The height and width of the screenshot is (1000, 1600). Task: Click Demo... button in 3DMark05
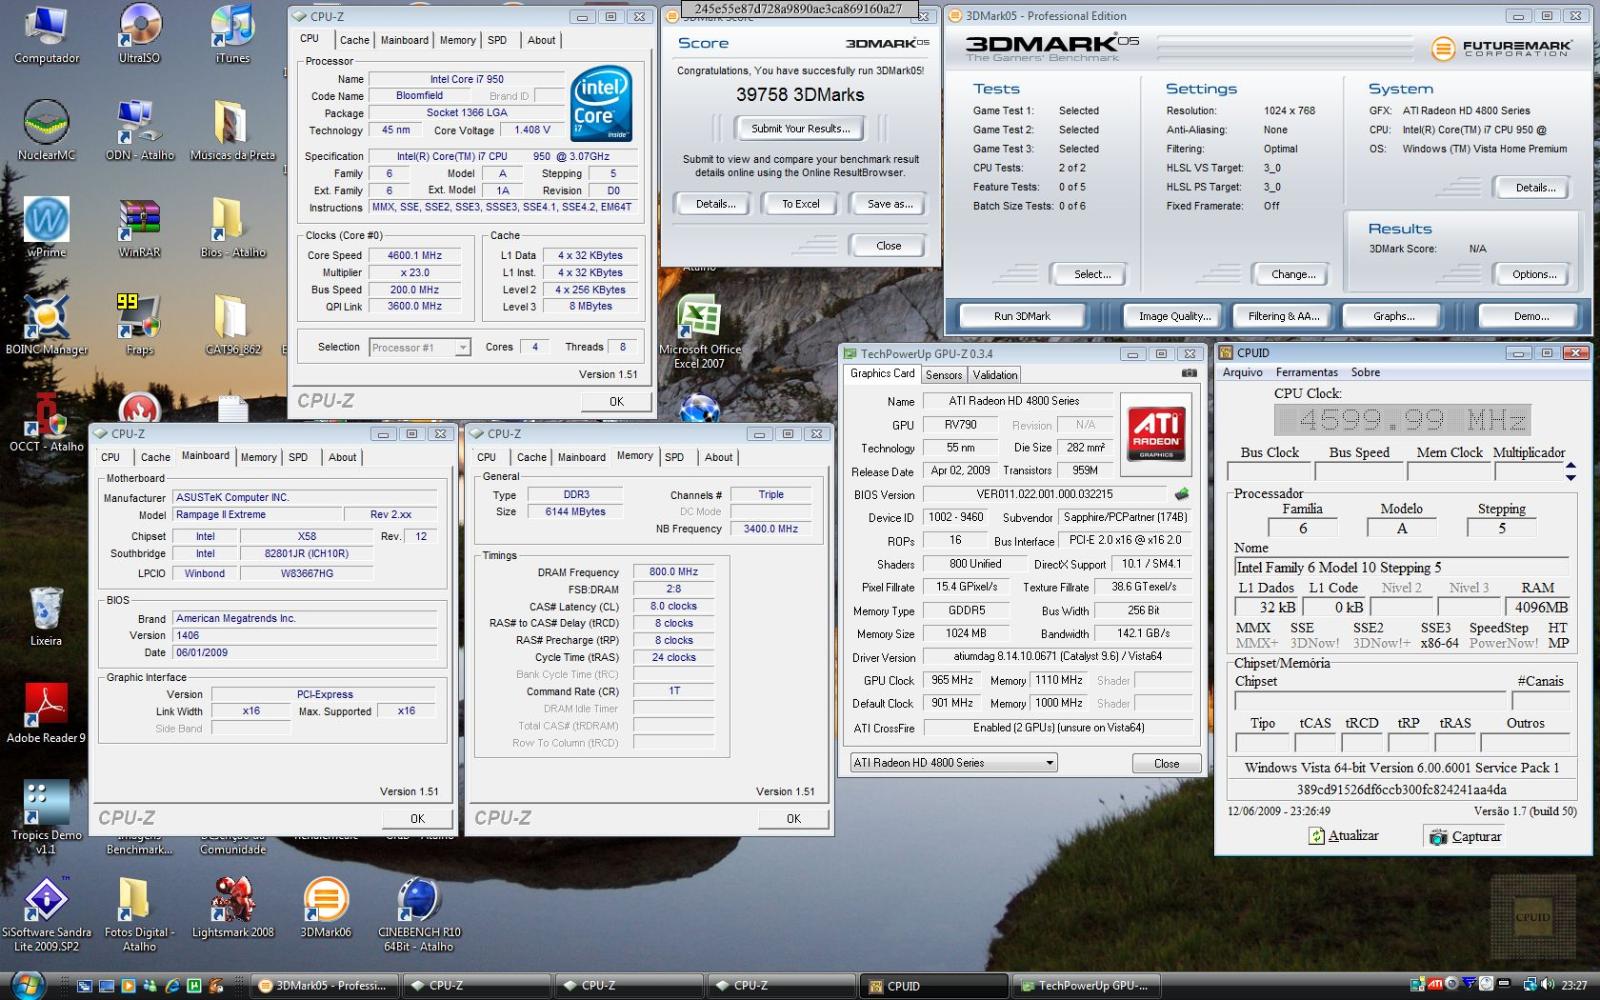[1530, 316]
